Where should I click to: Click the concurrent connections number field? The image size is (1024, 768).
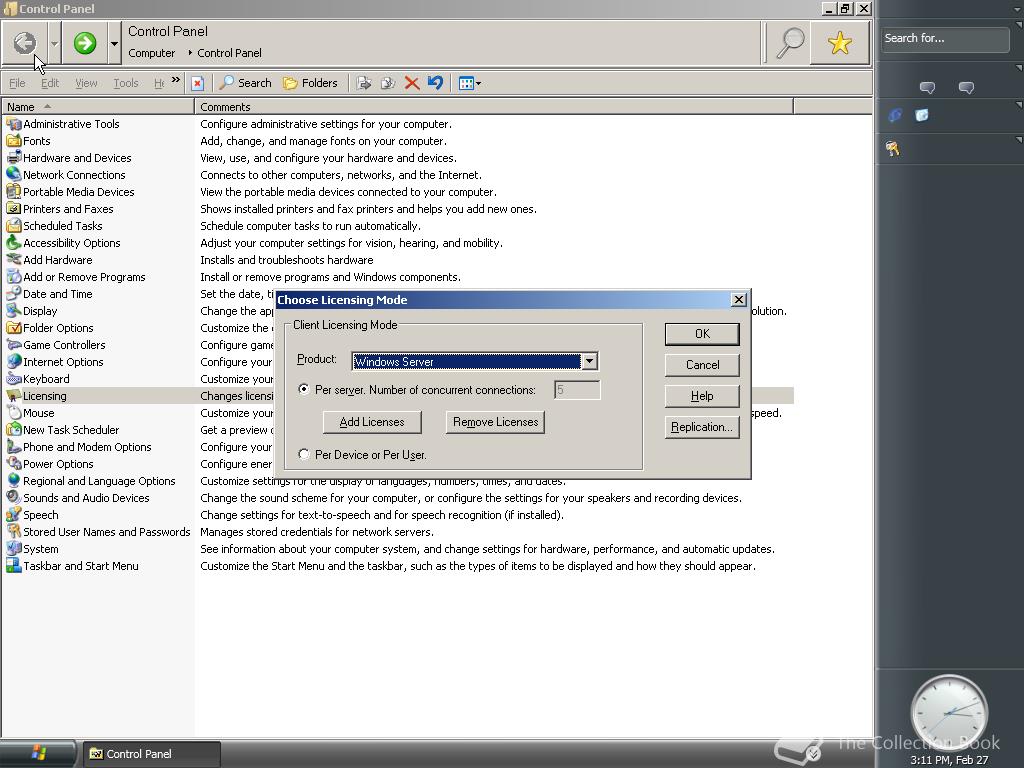pyautogui.click(x=577, y=390)
